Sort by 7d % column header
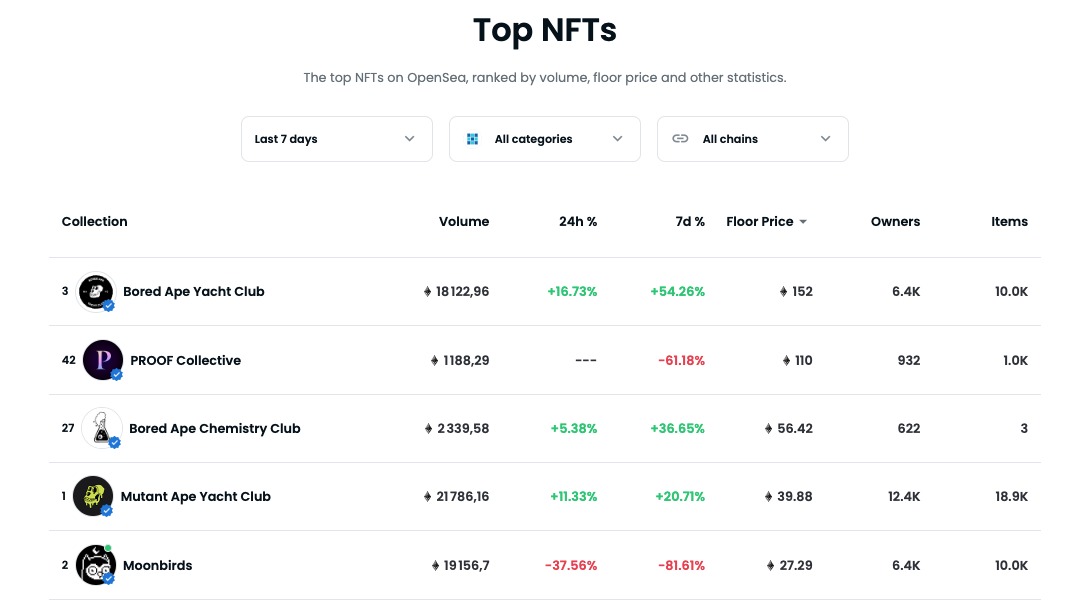This screenshot has width=1074, height=602. coord(690,222)
